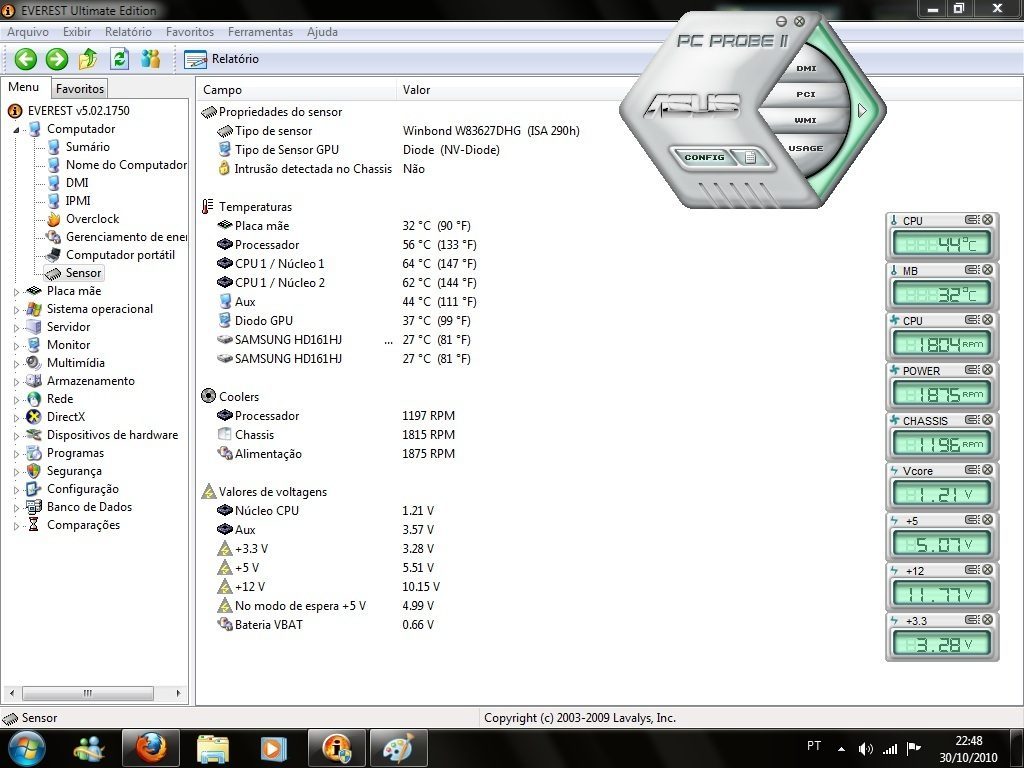Open Windows Explorer folder icon on the taskbar
This screenshot has height=768, width=1024.
tap(213, 748)
